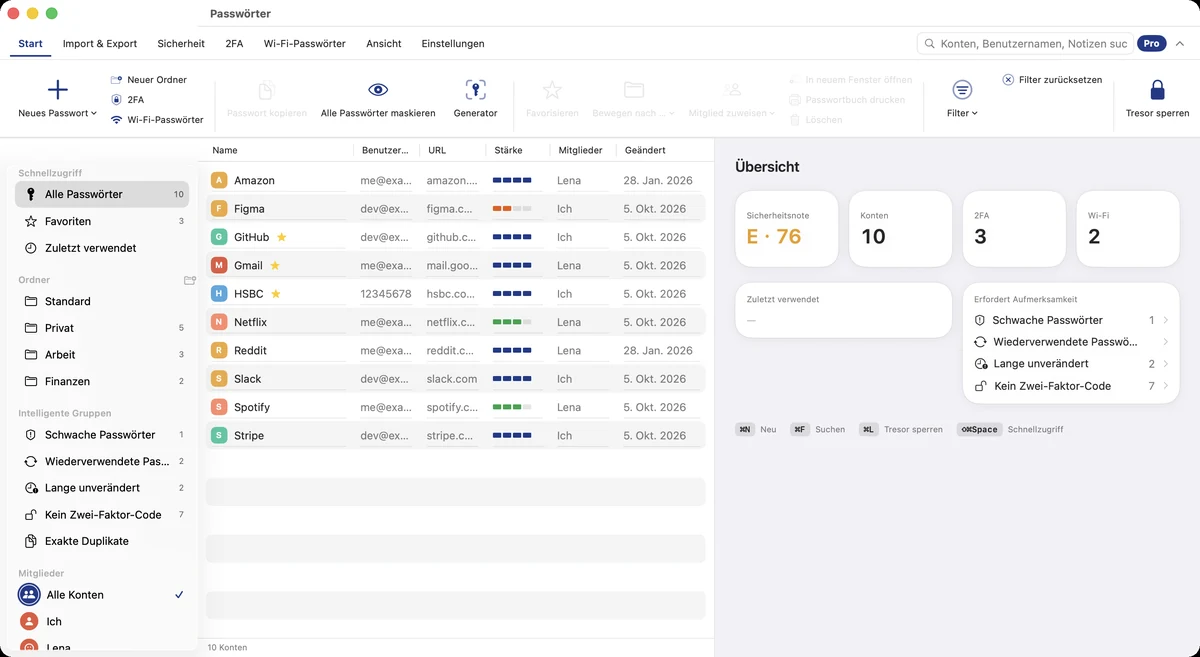Expand Lange unverändert in the overview card
Viewport: 1200px width, 657px height.
tap(1166, 364)
